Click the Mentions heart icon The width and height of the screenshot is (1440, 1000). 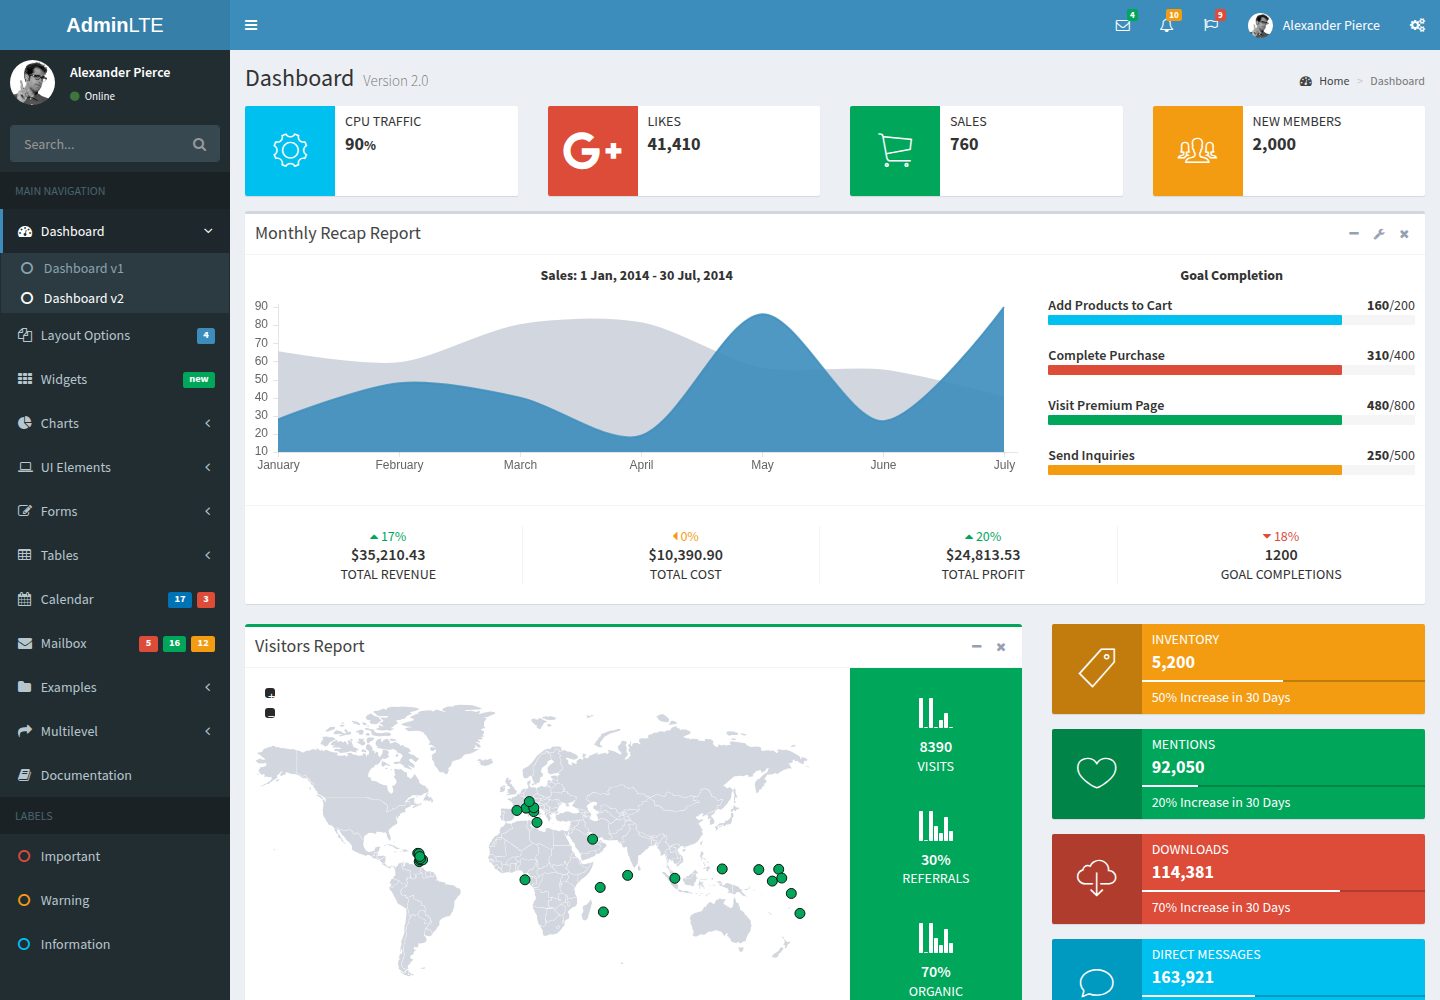coord(1097,773)
